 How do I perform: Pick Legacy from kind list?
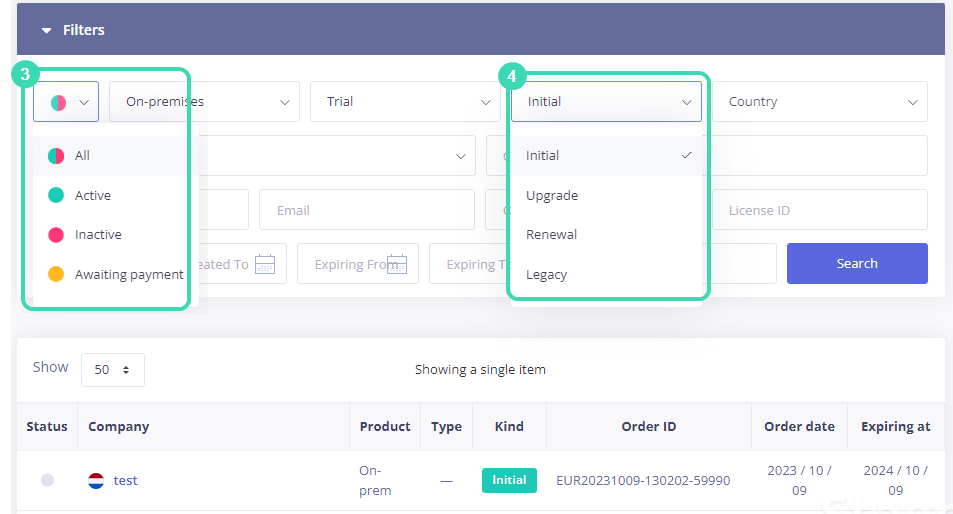(547, 275)
